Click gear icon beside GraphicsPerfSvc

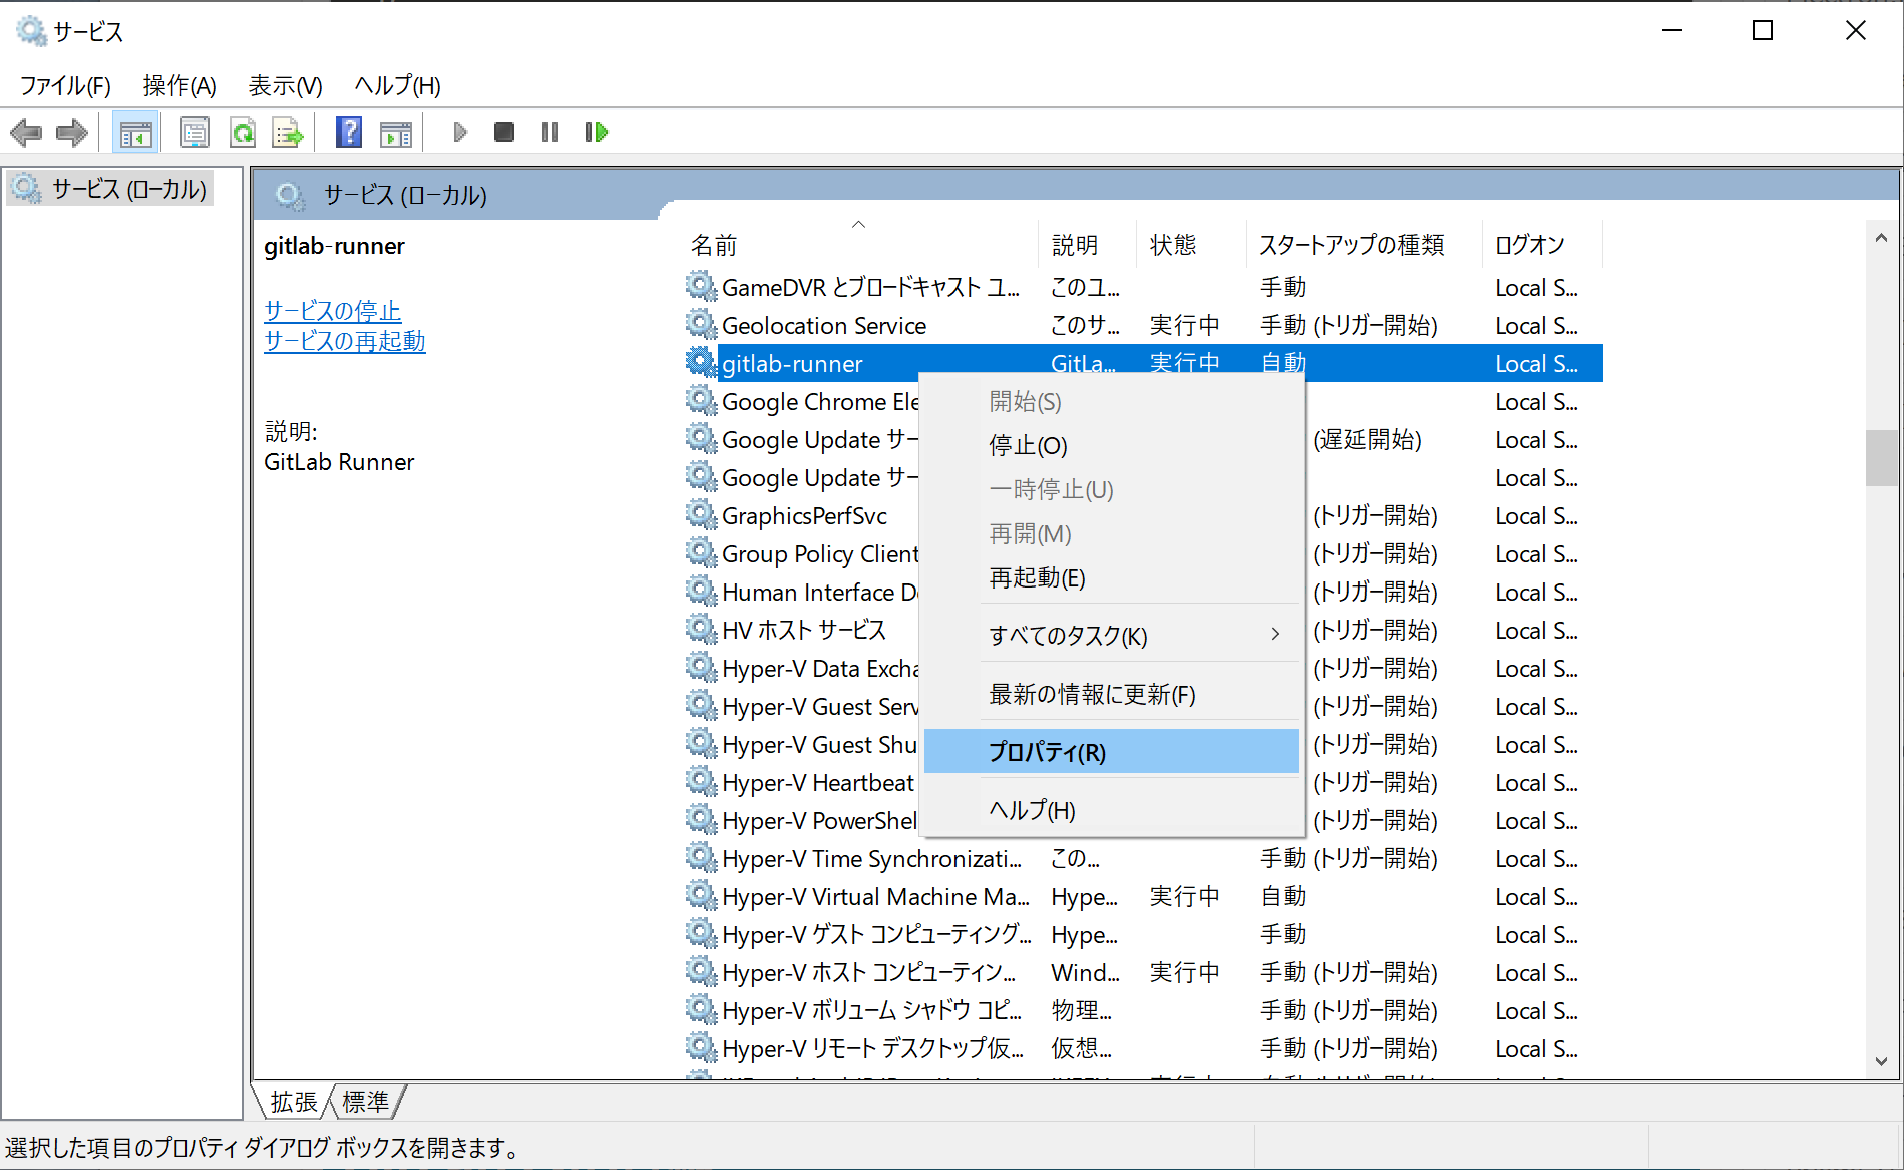(x=702, y=515)
